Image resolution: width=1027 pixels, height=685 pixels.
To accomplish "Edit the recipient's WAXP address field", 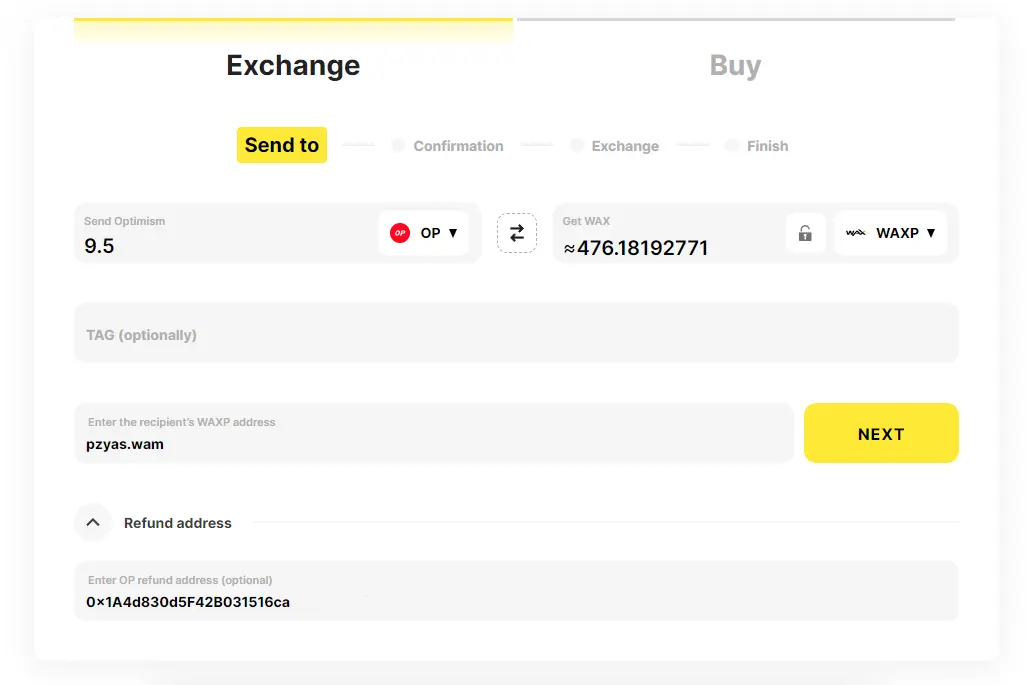I will tap(434, 433).
